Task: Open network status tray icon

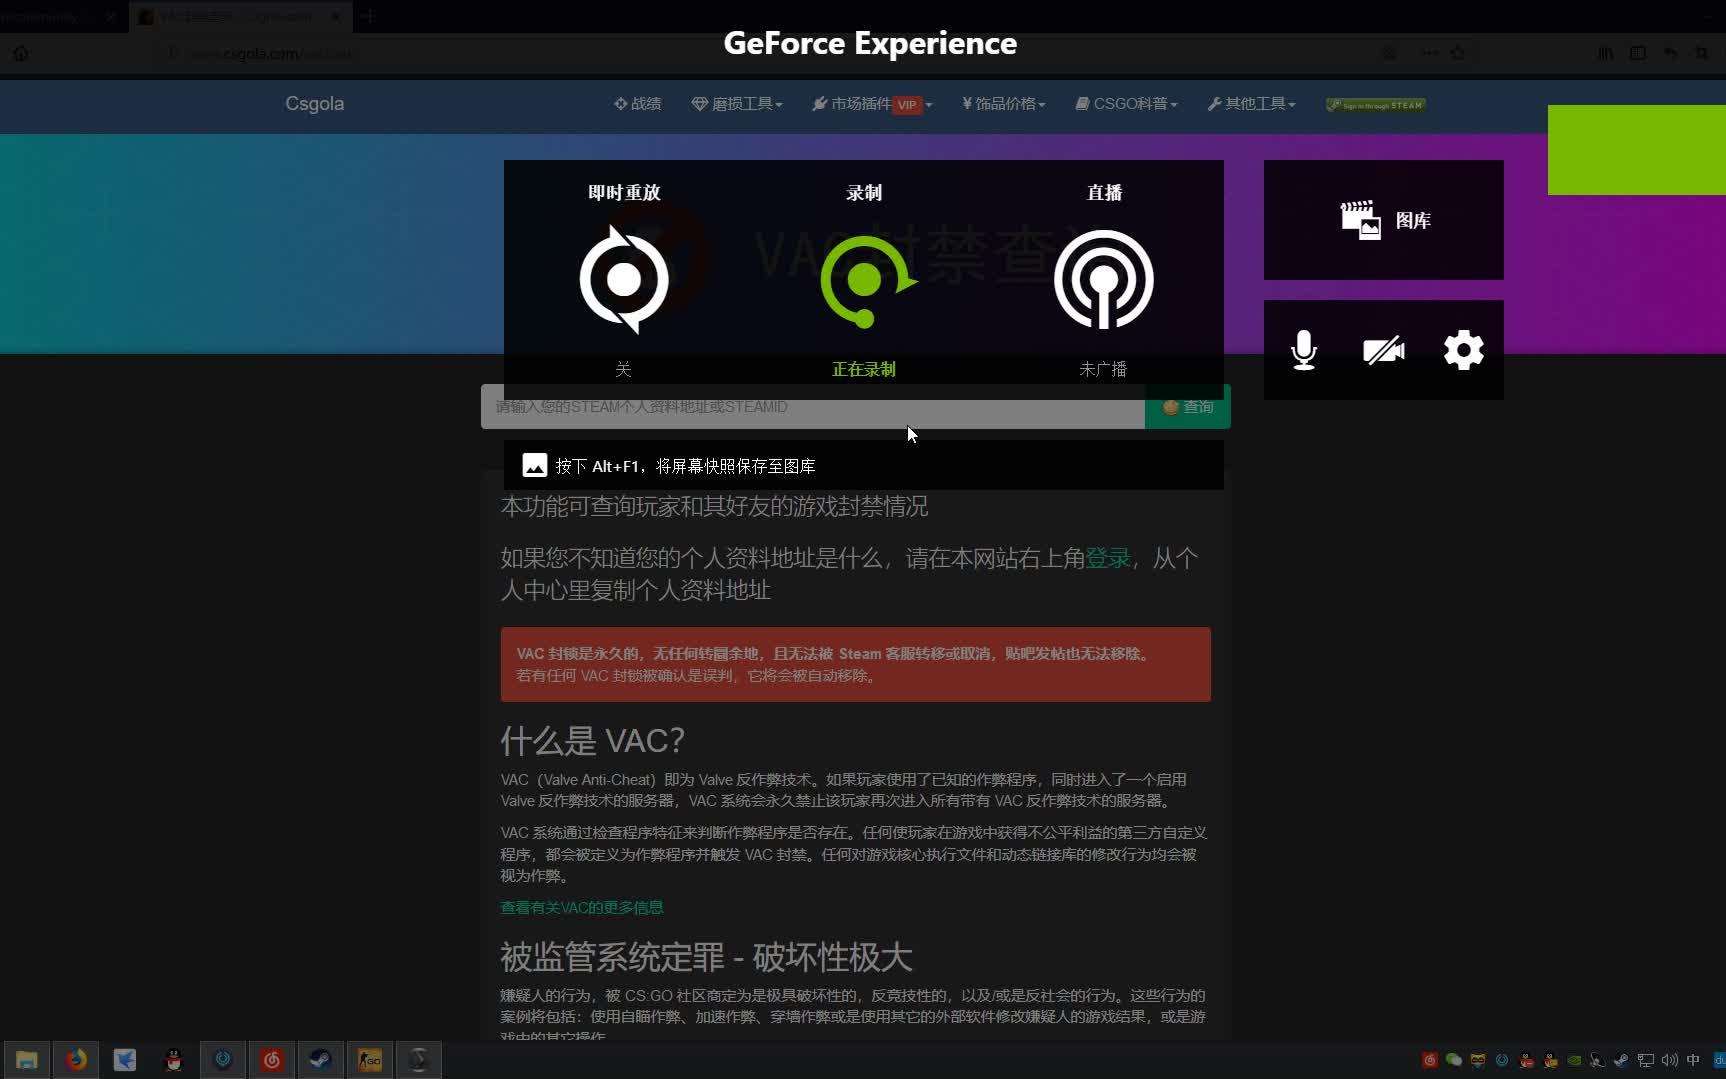Action: [x=1645, y=1060]
